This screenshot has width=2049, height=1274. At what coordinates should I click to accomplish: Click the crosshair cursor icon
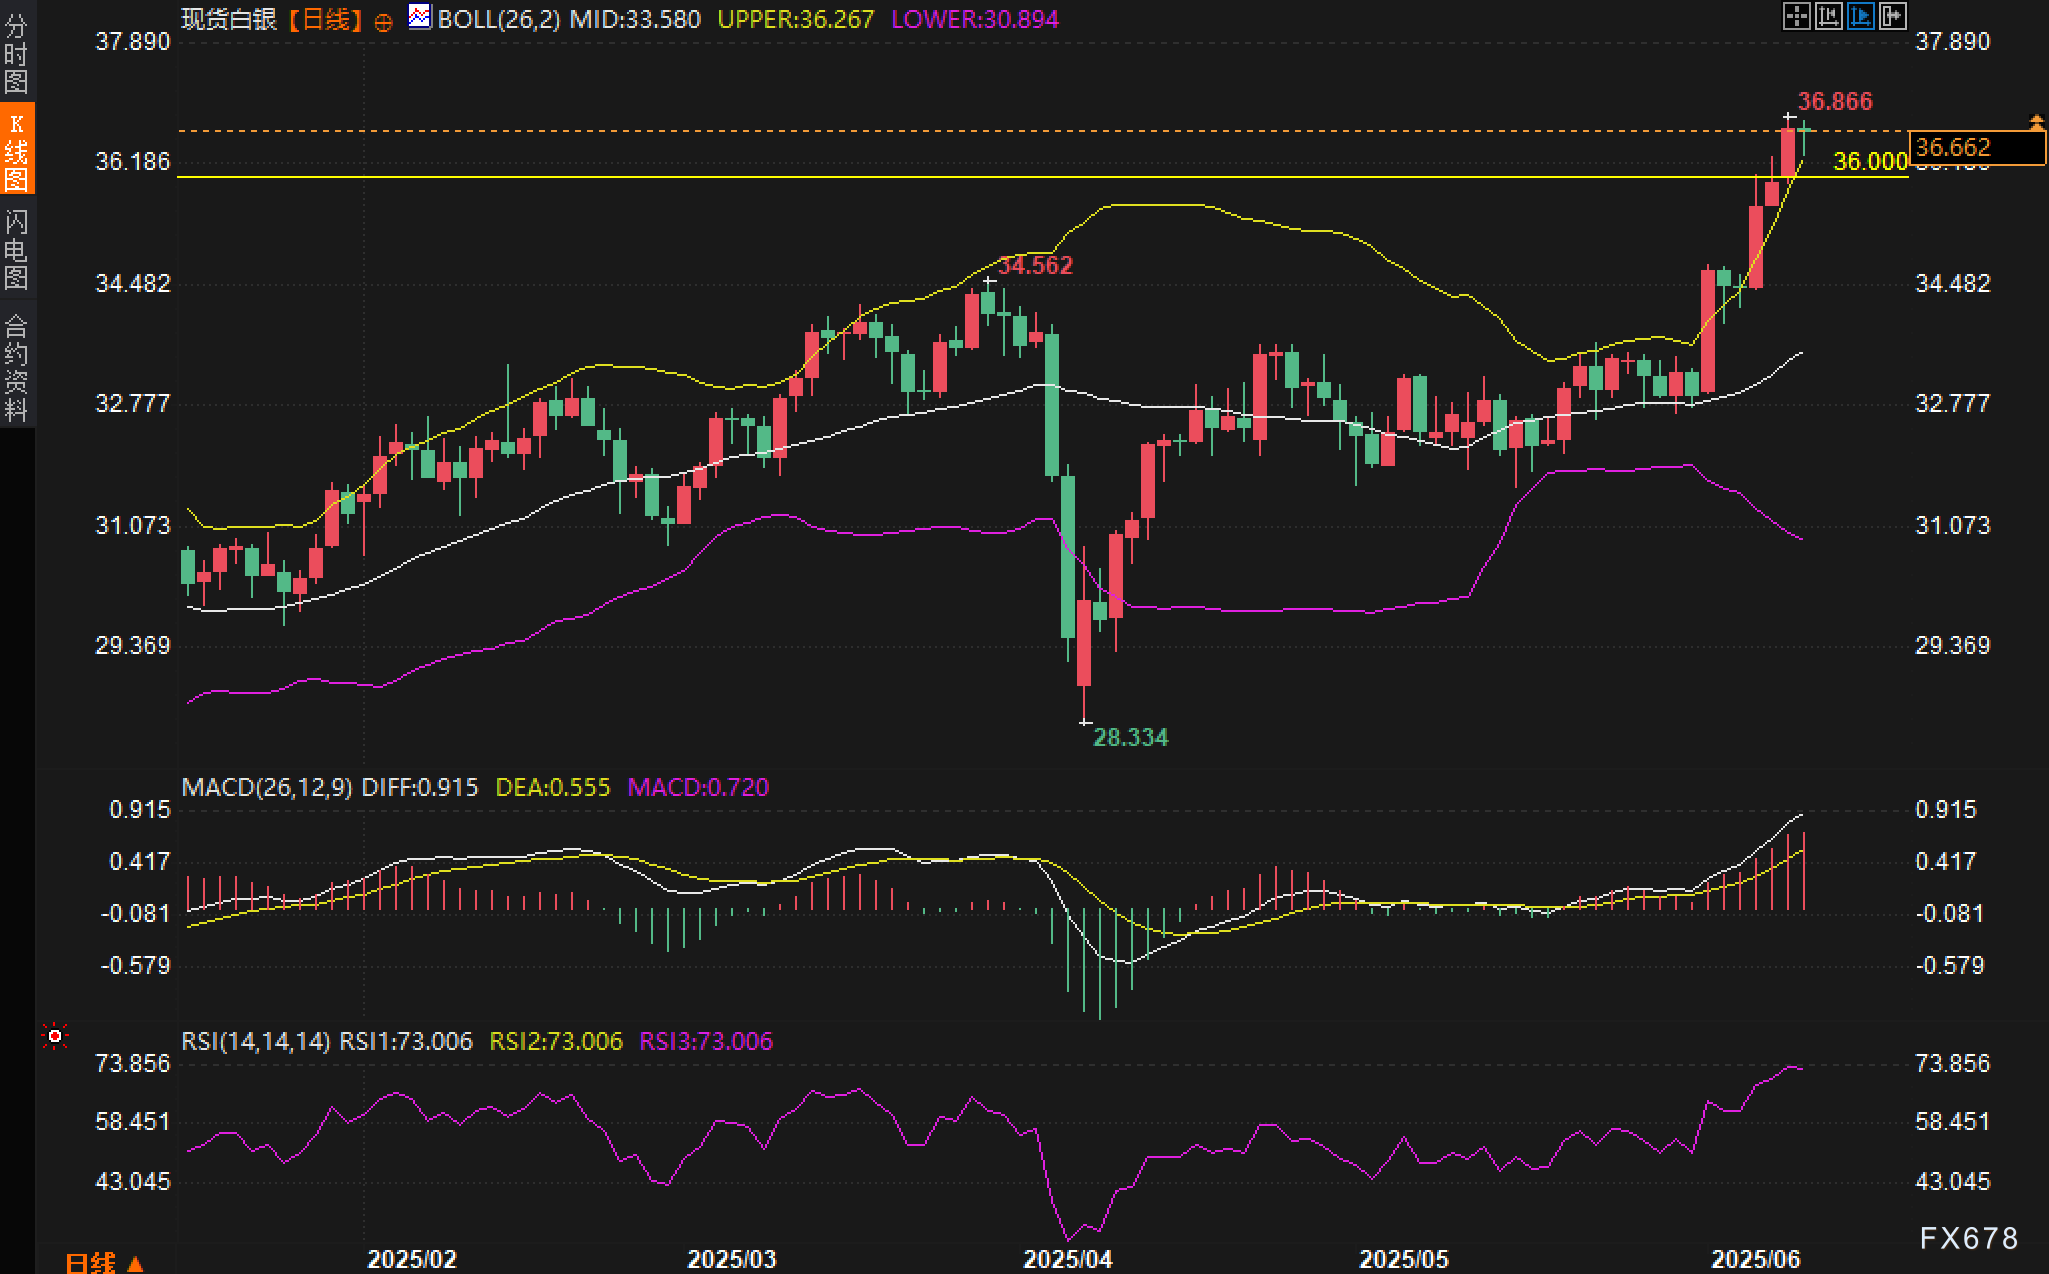[1796, 16]
